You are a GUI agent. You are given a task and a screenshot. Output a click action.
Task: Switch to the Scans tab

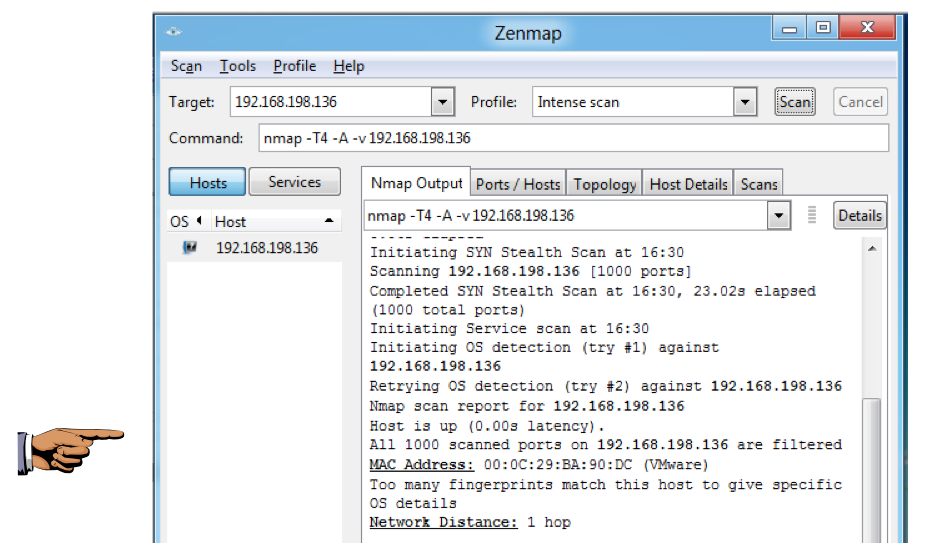759,185
